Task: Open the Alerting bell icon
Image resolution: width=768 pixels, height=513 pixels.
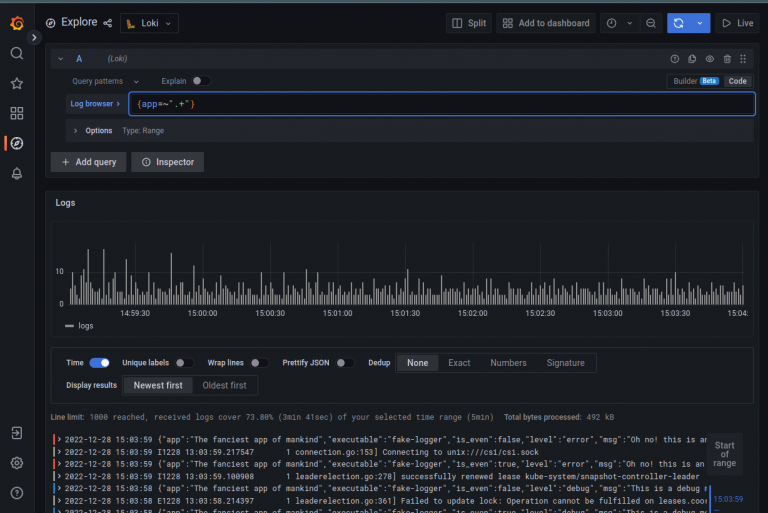Action: coord(16,173)
